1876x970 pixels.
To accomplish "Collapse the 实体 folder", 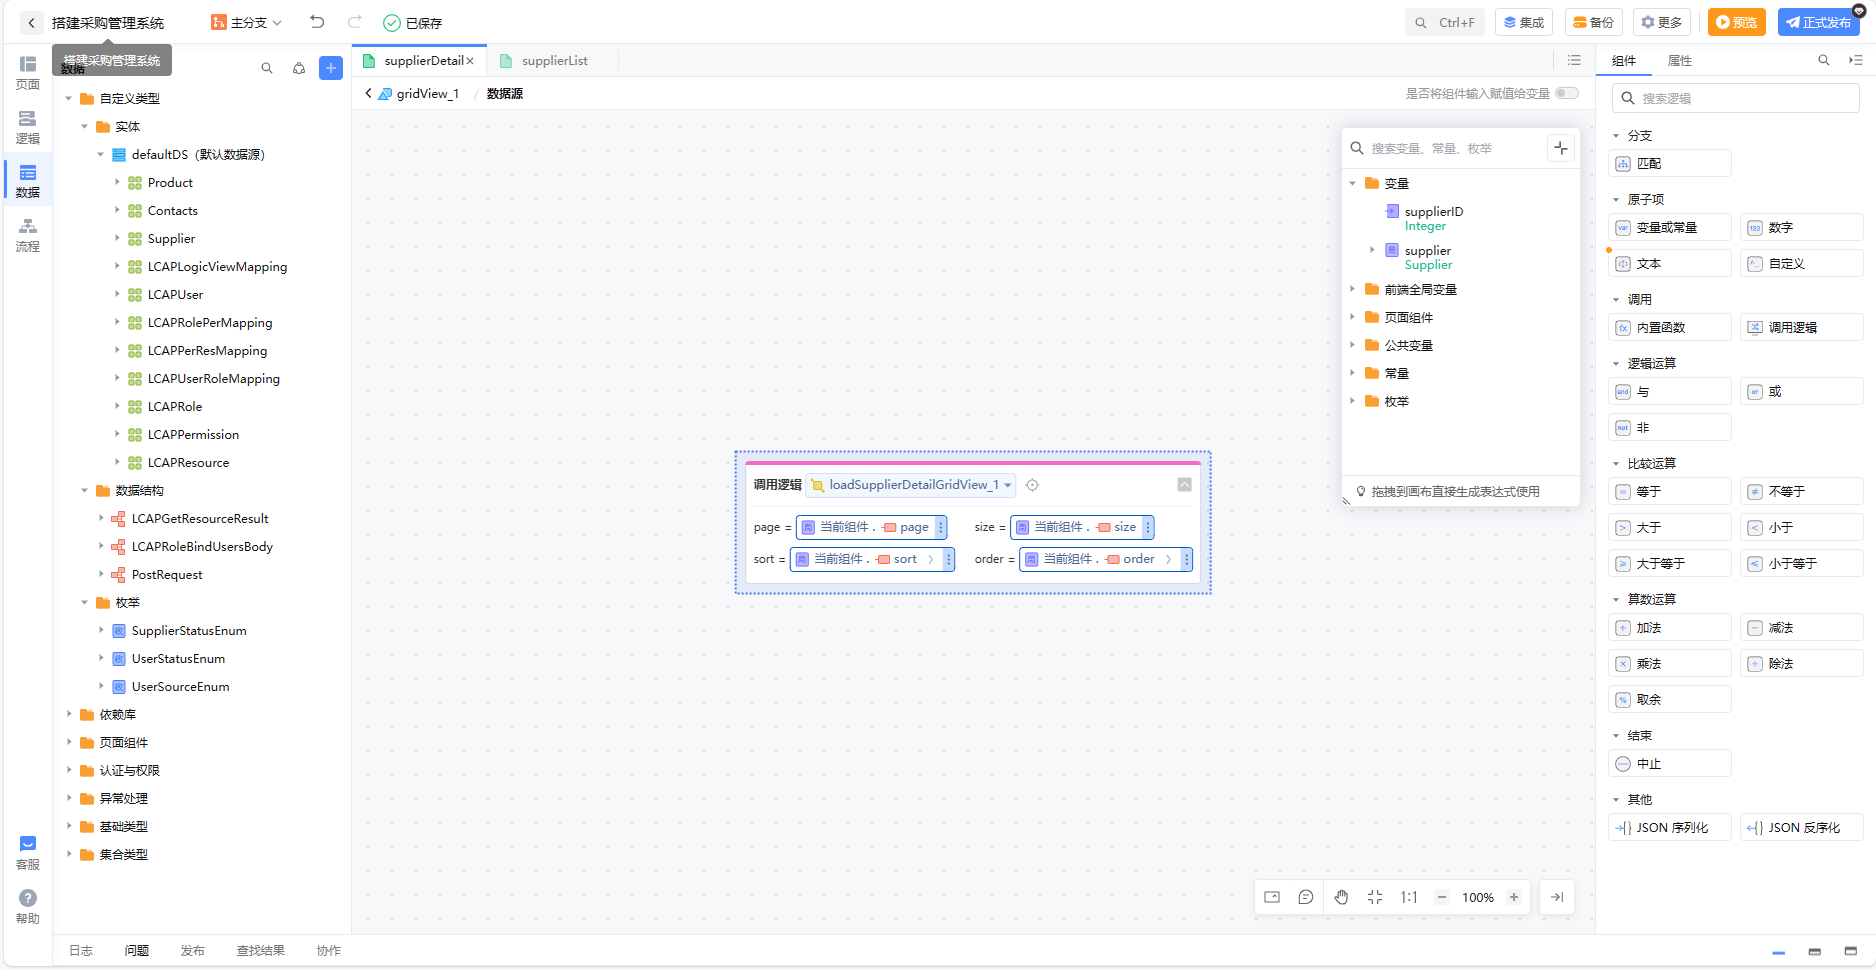I will click(85, 126).
